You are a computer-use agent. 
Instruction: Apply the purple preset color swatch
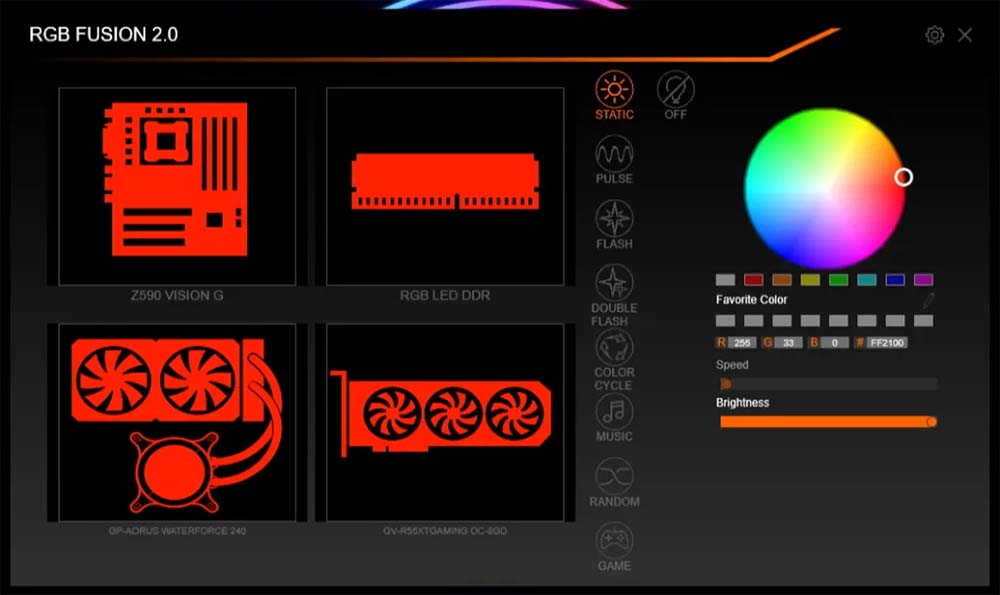pyautogui.click(x=923, y=280)
